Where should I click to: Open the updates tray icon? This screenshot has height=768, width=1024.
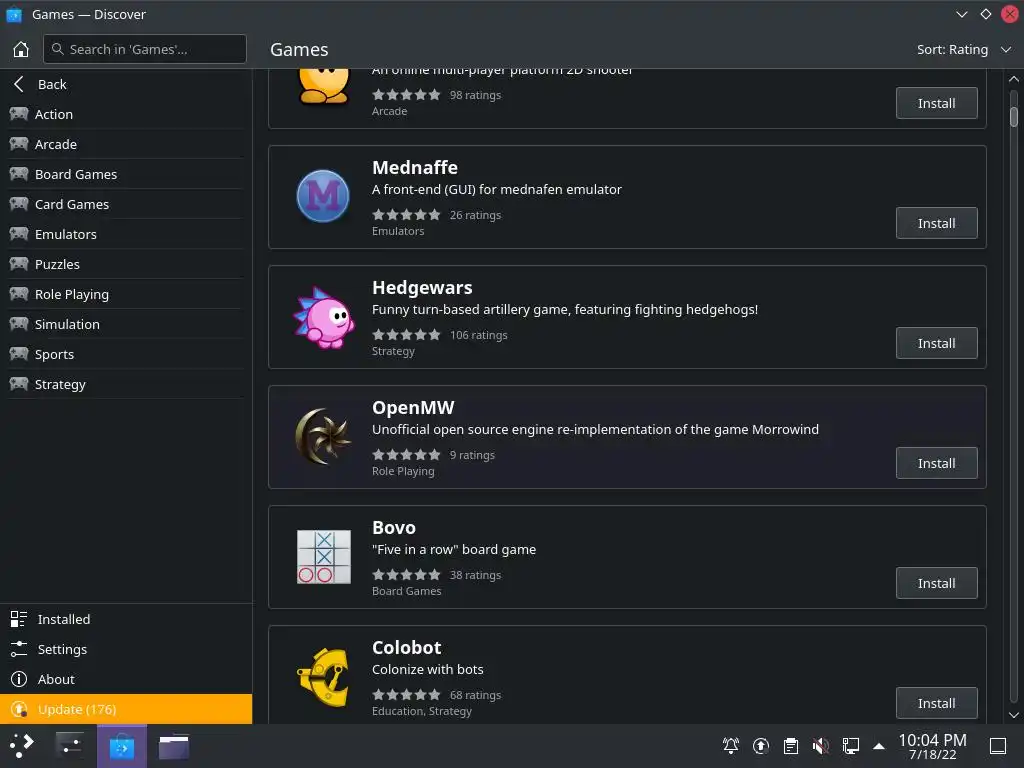click(761, 745)
